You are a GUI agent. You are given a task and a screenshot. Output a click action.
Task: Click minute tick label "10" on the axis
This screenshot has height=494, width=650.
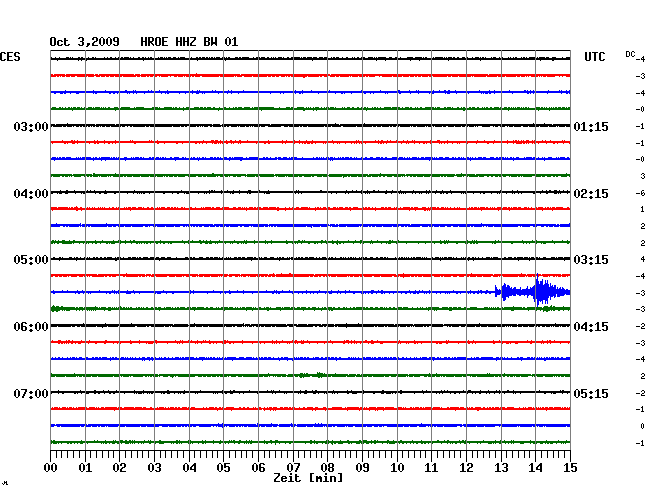click(397, 467)
